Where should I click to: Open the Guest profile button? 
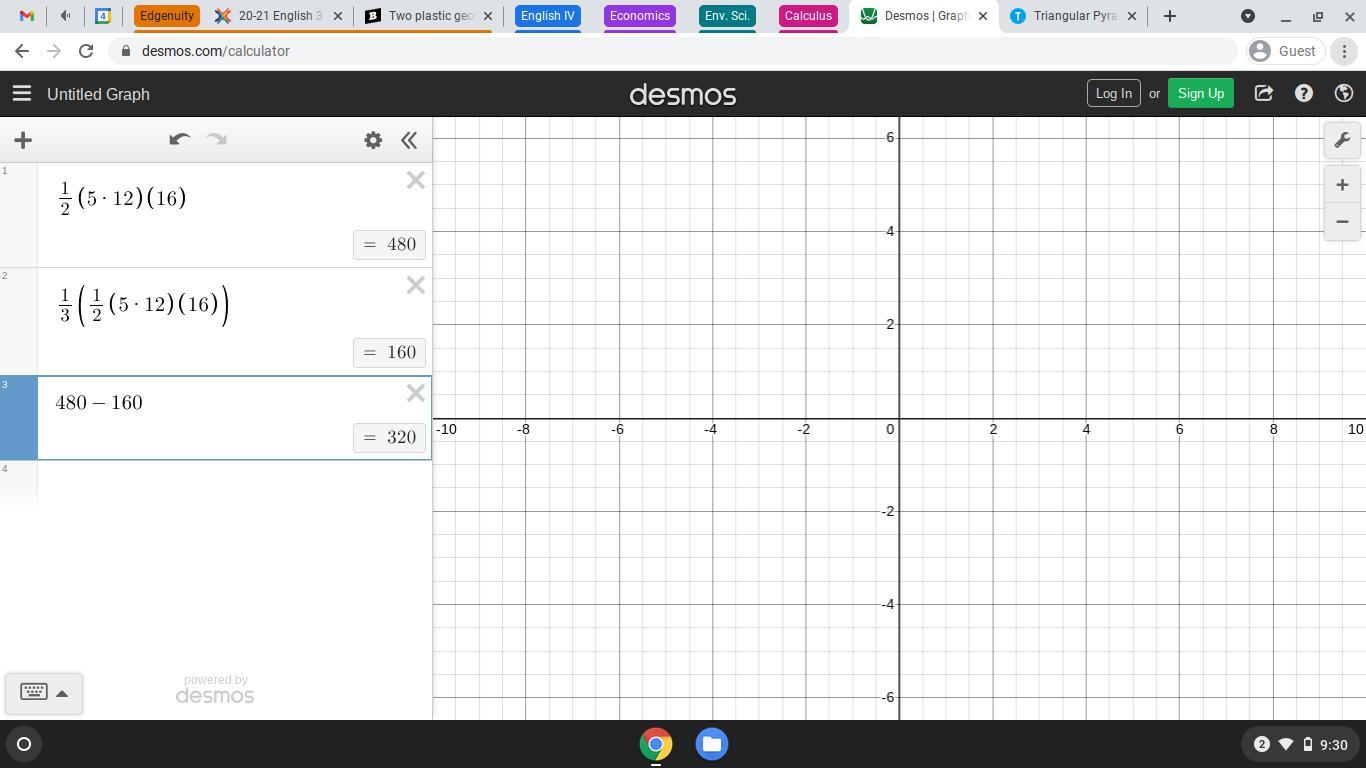click(1283, 51)
